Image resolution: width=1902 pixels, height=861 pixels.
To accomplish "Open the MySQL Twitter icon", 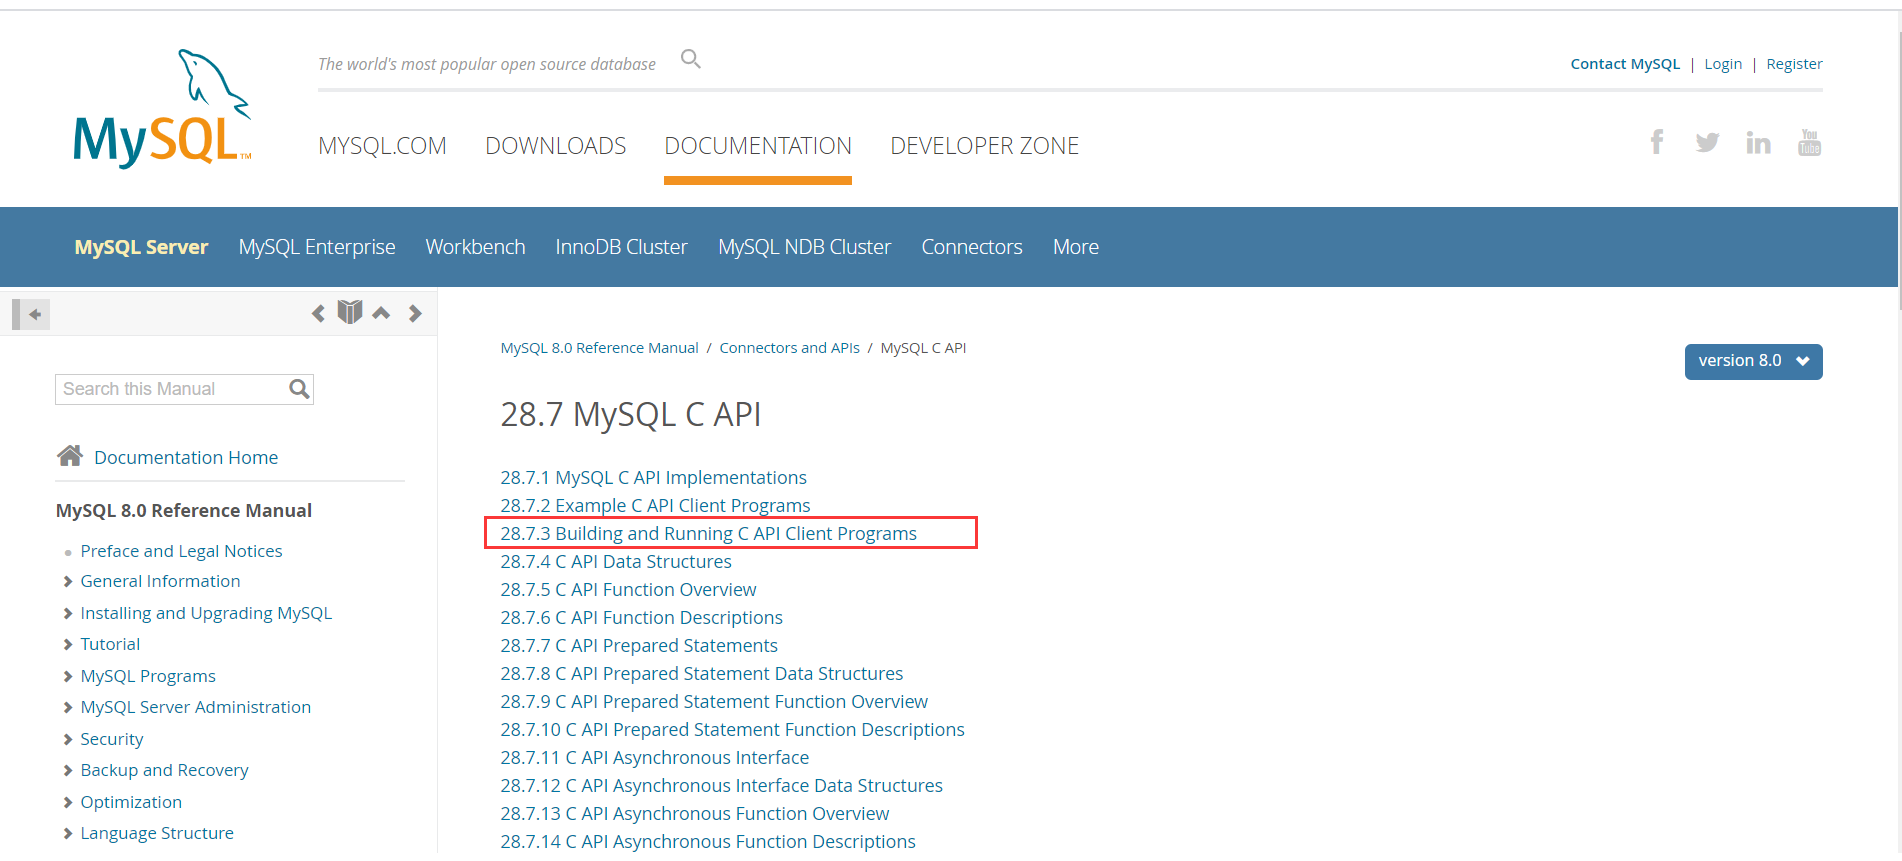I will [1708, 142].
